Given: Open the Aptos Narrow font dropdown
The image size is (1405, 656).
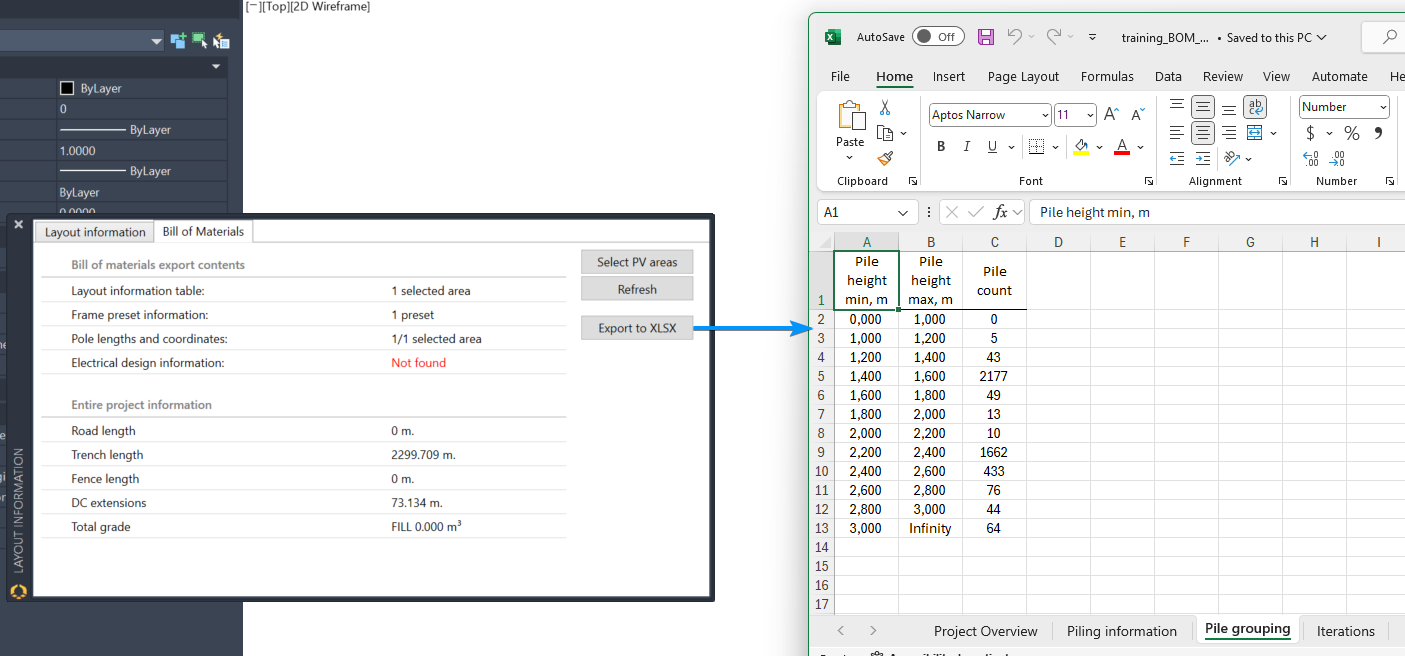Looking at the screenshot, I should click(1044, 114).
